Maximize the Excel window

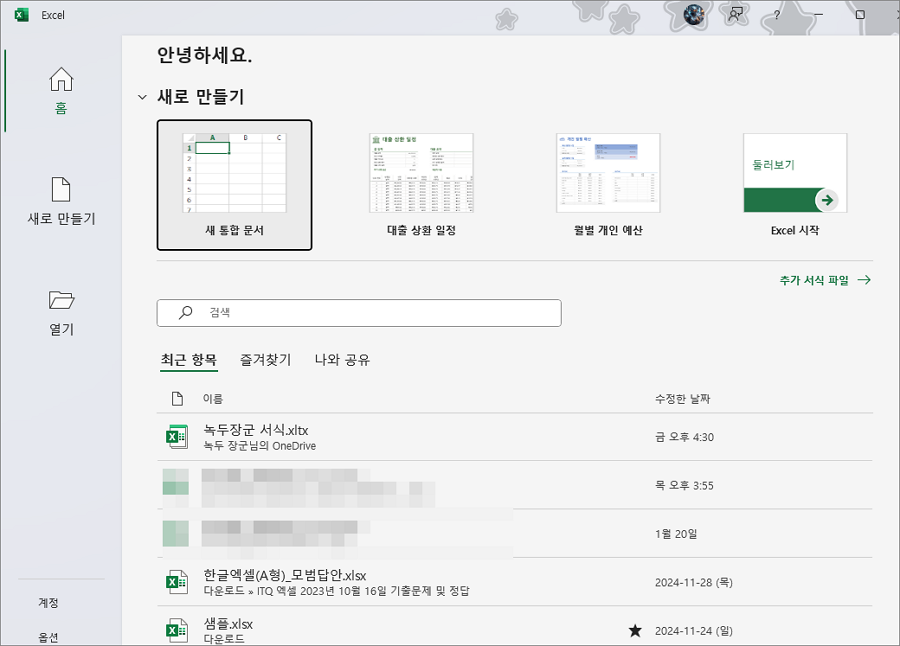point(860,15)
